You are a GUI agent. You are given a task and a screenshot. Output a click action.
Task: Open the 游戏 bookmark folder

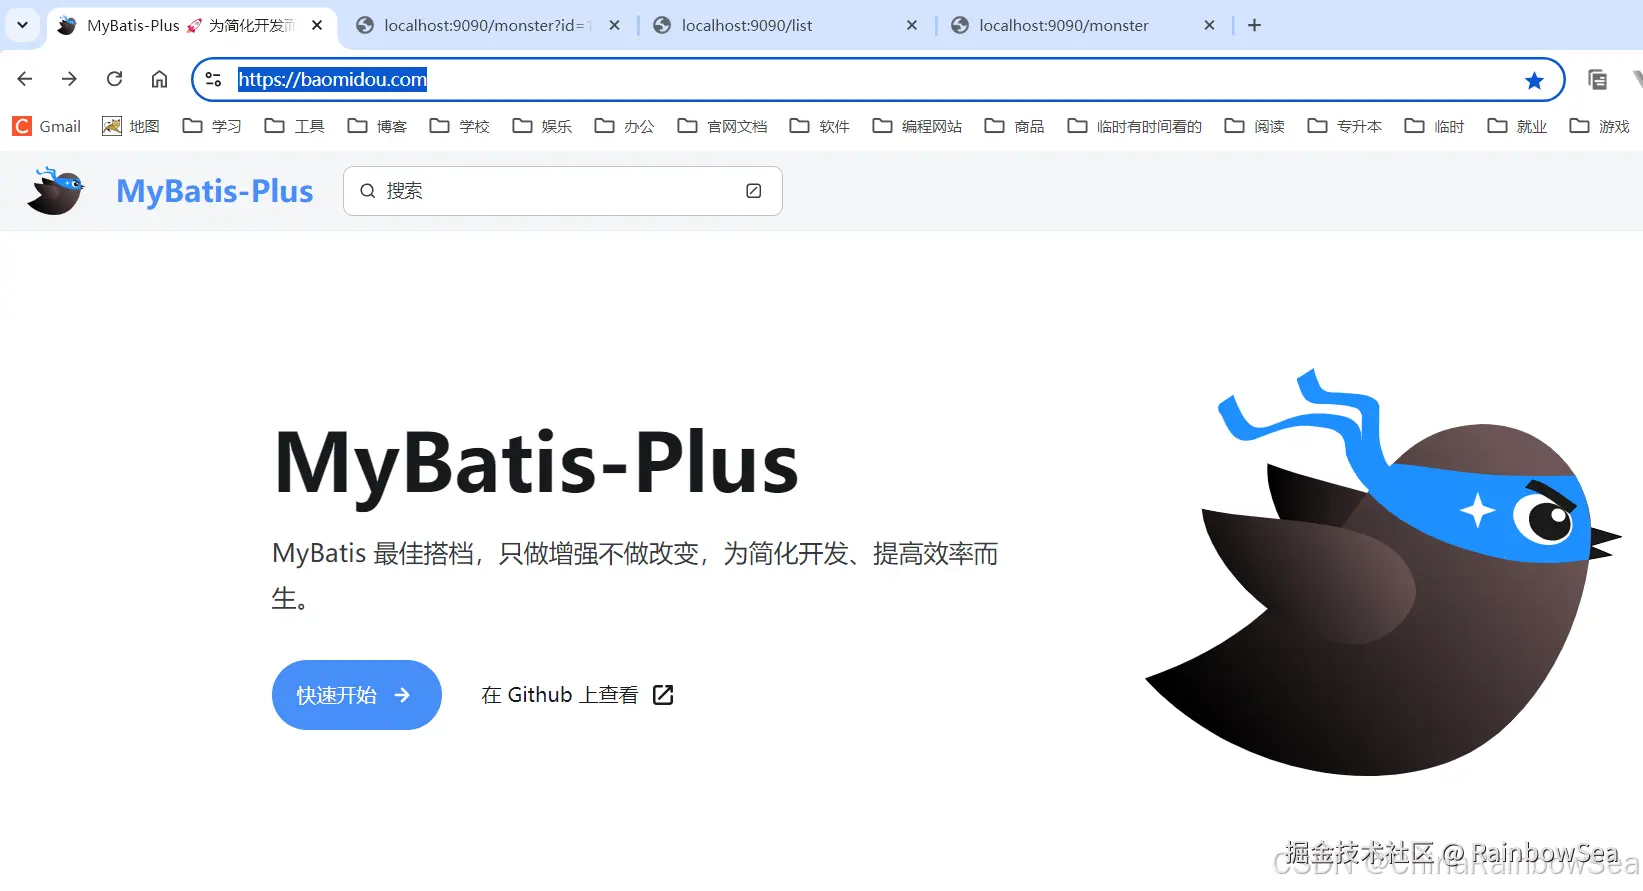[x=1599, y=126]
